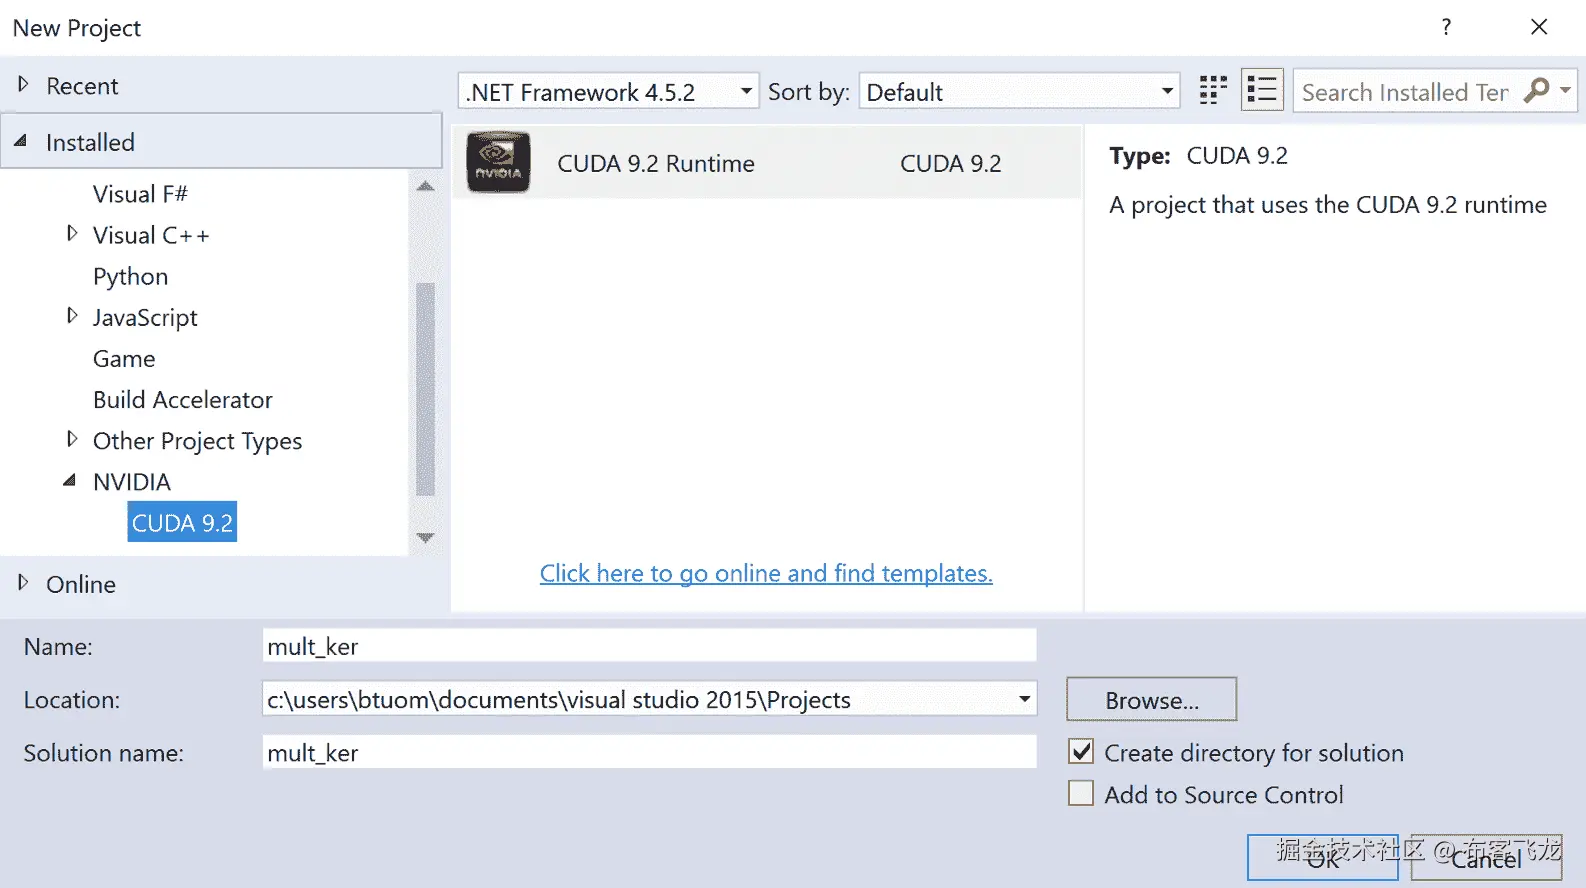Image resolution: width=1586 pixels, height=888 pixels.
Task: Select Game project type
Action: (124, 358)
